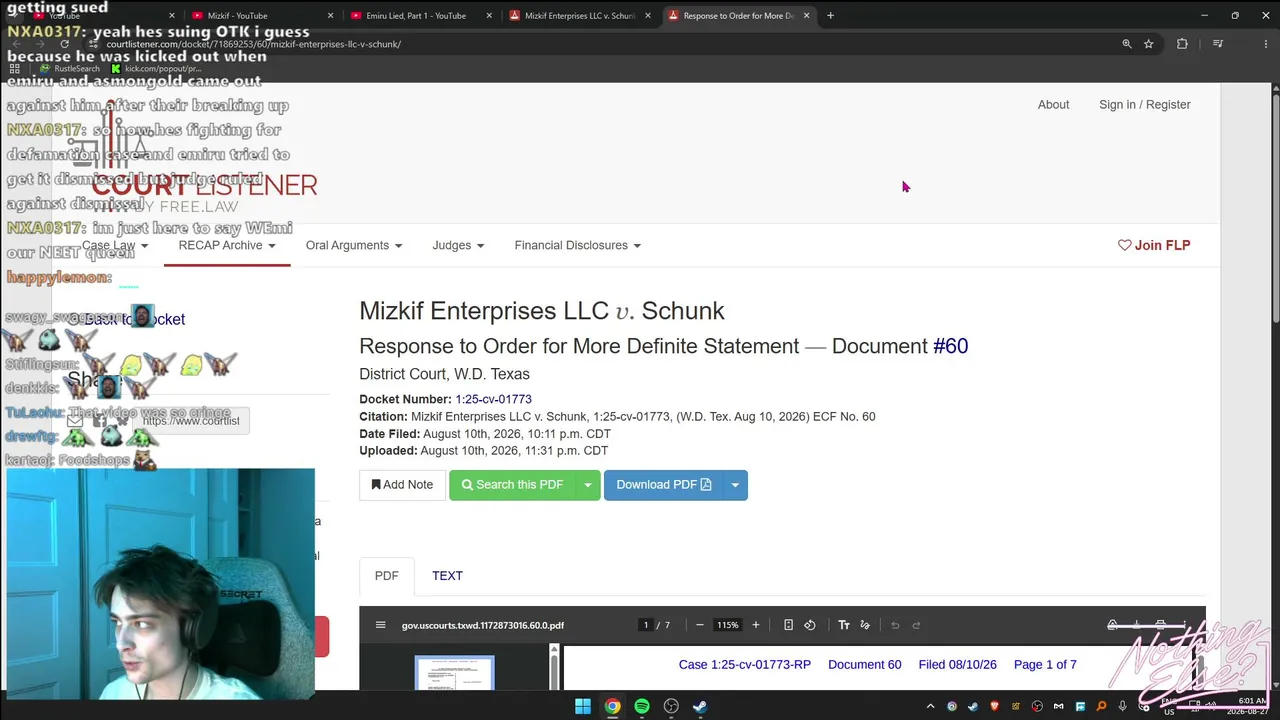
Task: Close the 'Emiru Lied, Part 1 - YouTube' tab
Action: (x=489, y=16)
